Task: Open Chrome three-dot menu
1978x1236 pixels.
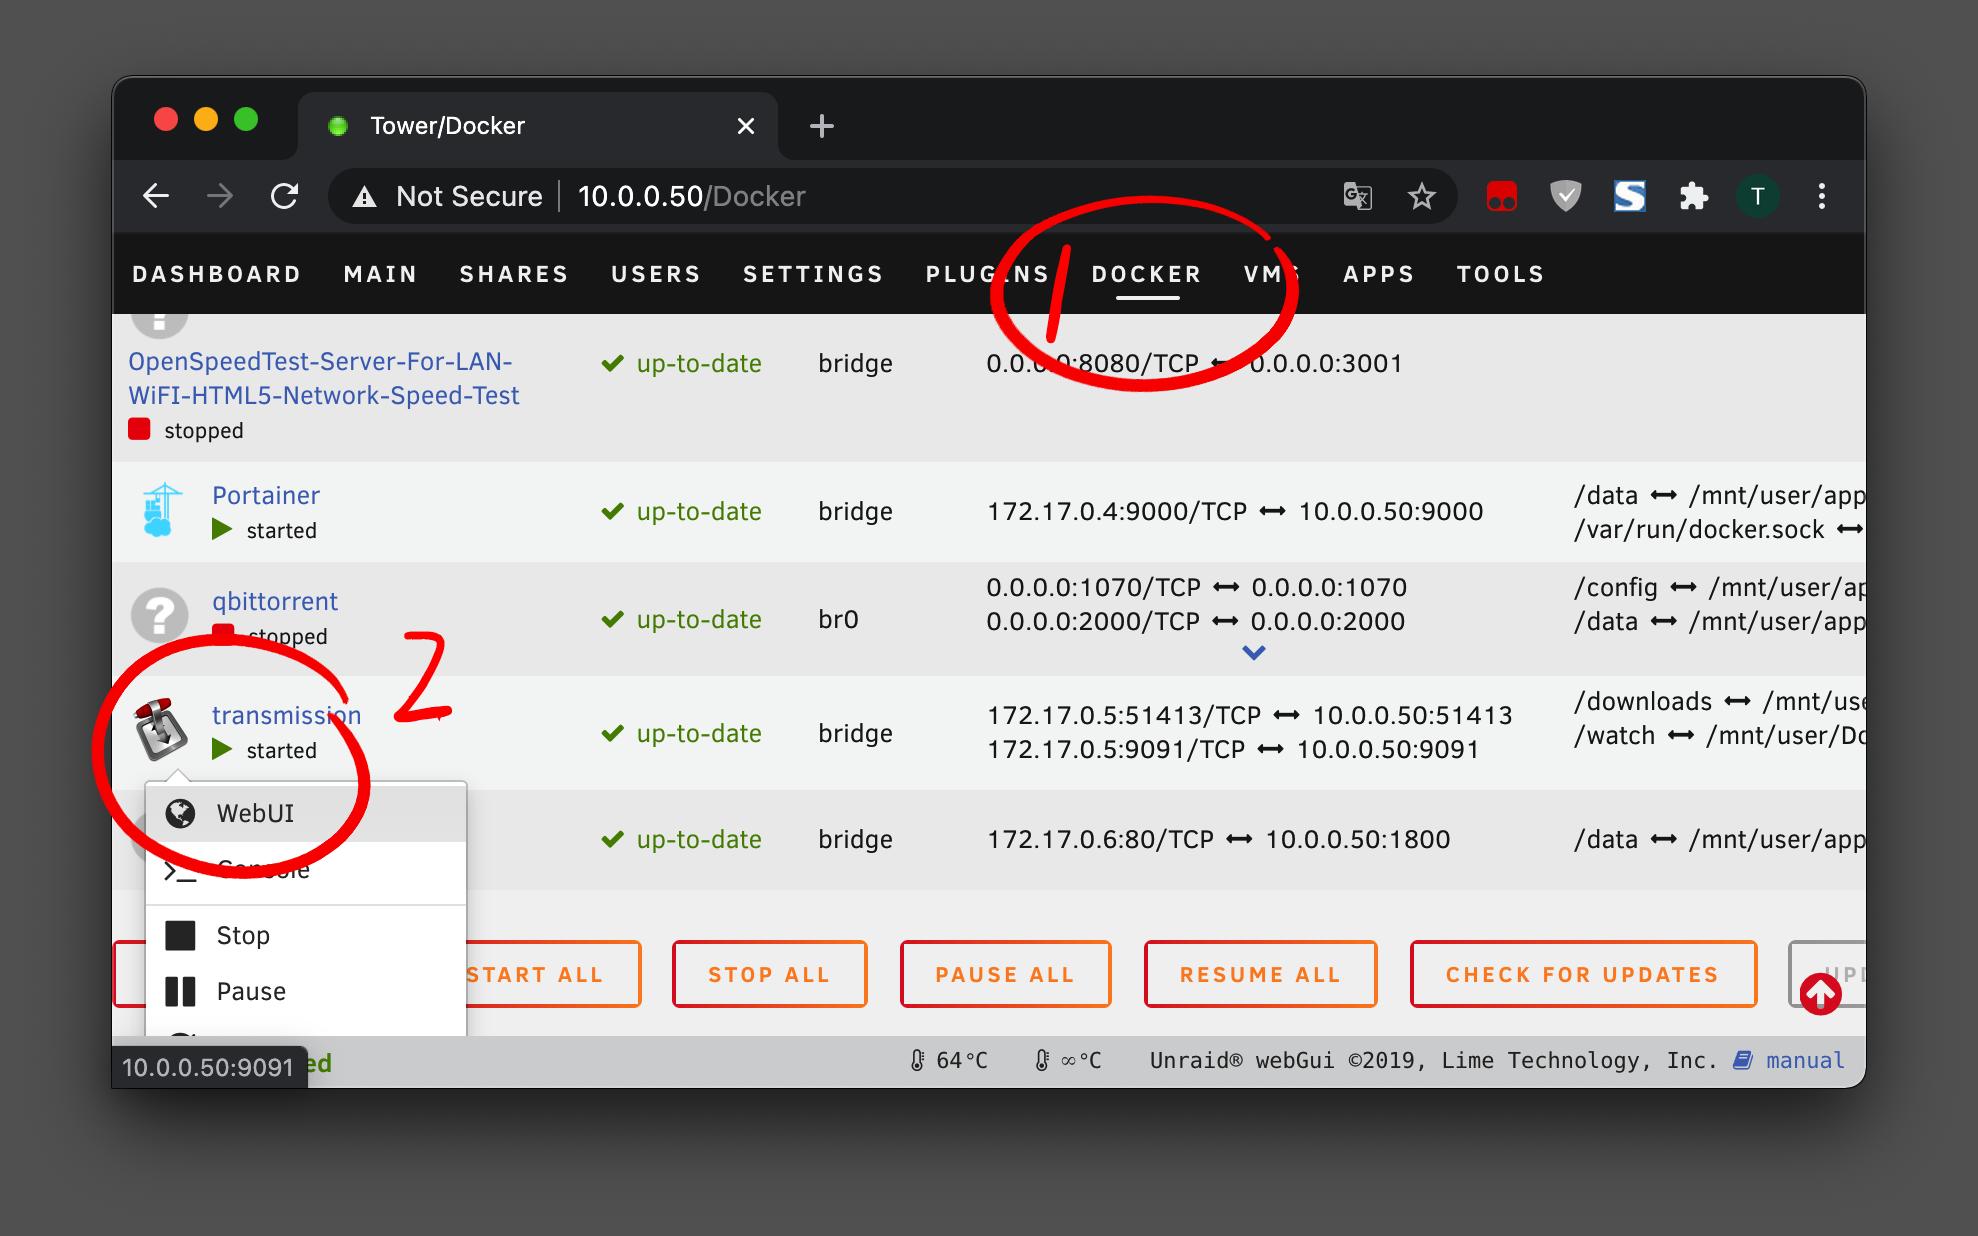Action: click(x=1821, y=196)
